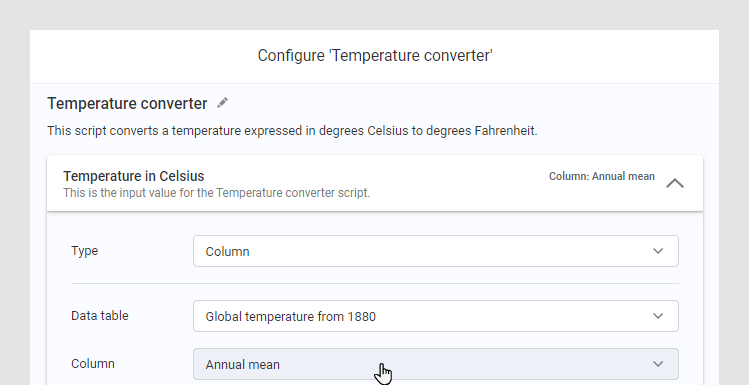Open the Data table dropdown

pos(436,316)
